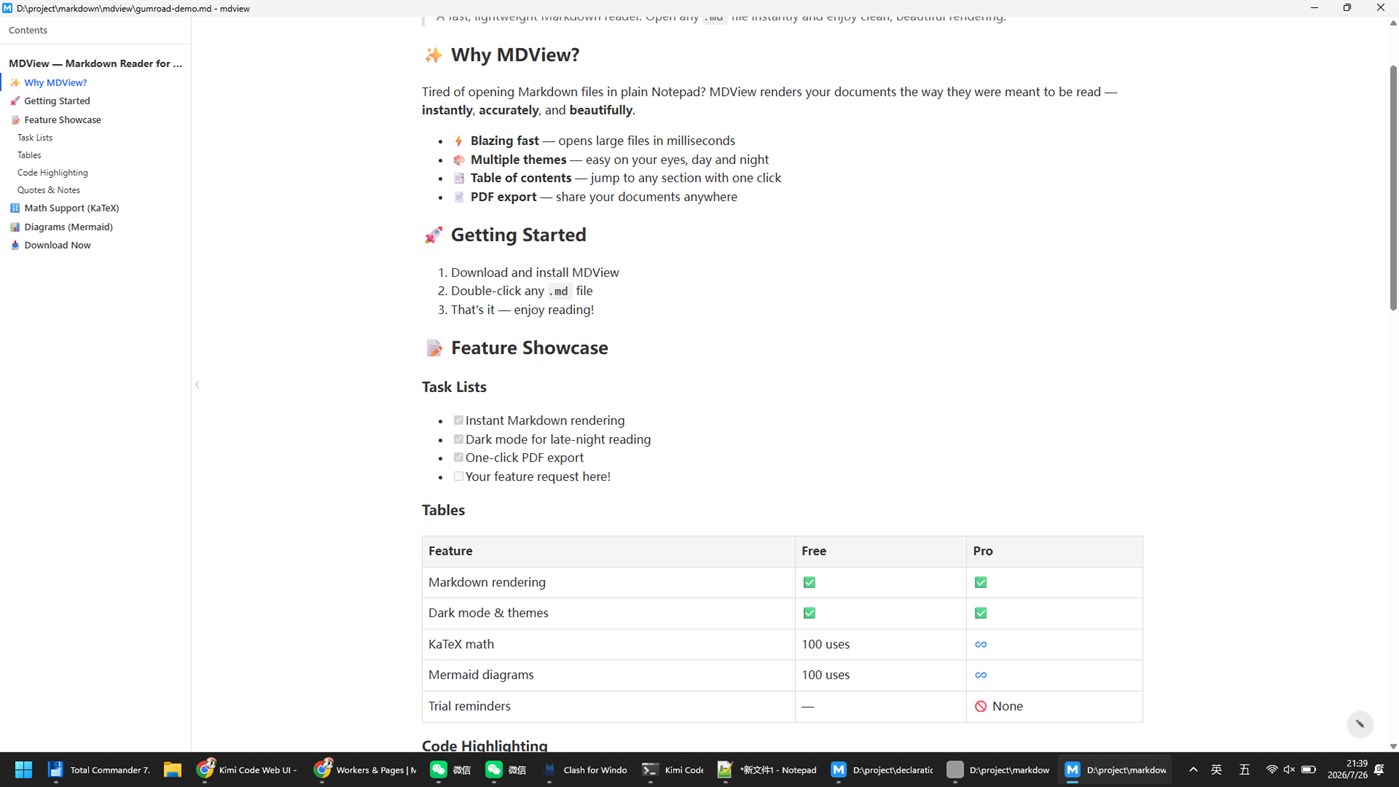Click the 100 uses cell for KaTeX math

point(880,644)
